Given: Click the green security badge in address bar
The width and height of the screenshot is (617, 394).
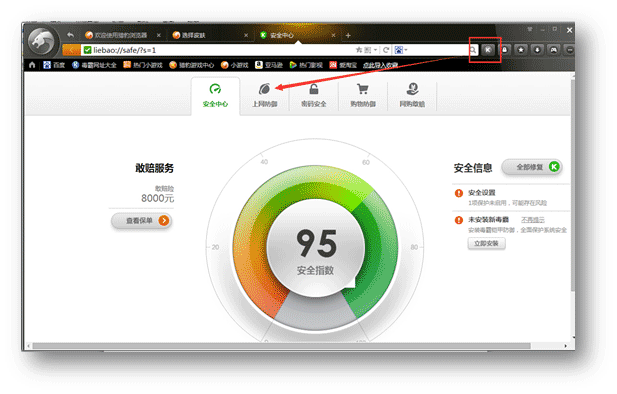Looking at the screenshot, I should click(x=87, y=50).
